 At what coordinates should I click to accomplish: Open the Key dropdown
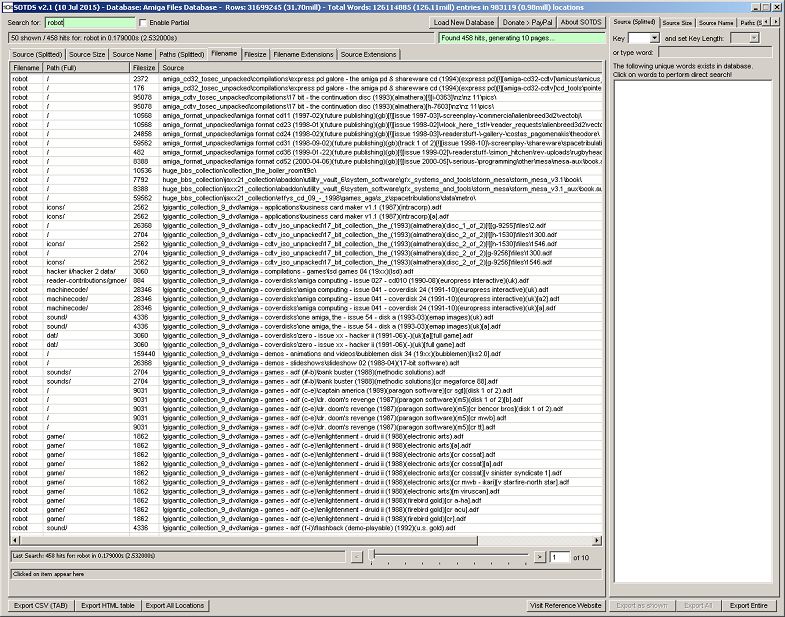(x=643, y=37)
